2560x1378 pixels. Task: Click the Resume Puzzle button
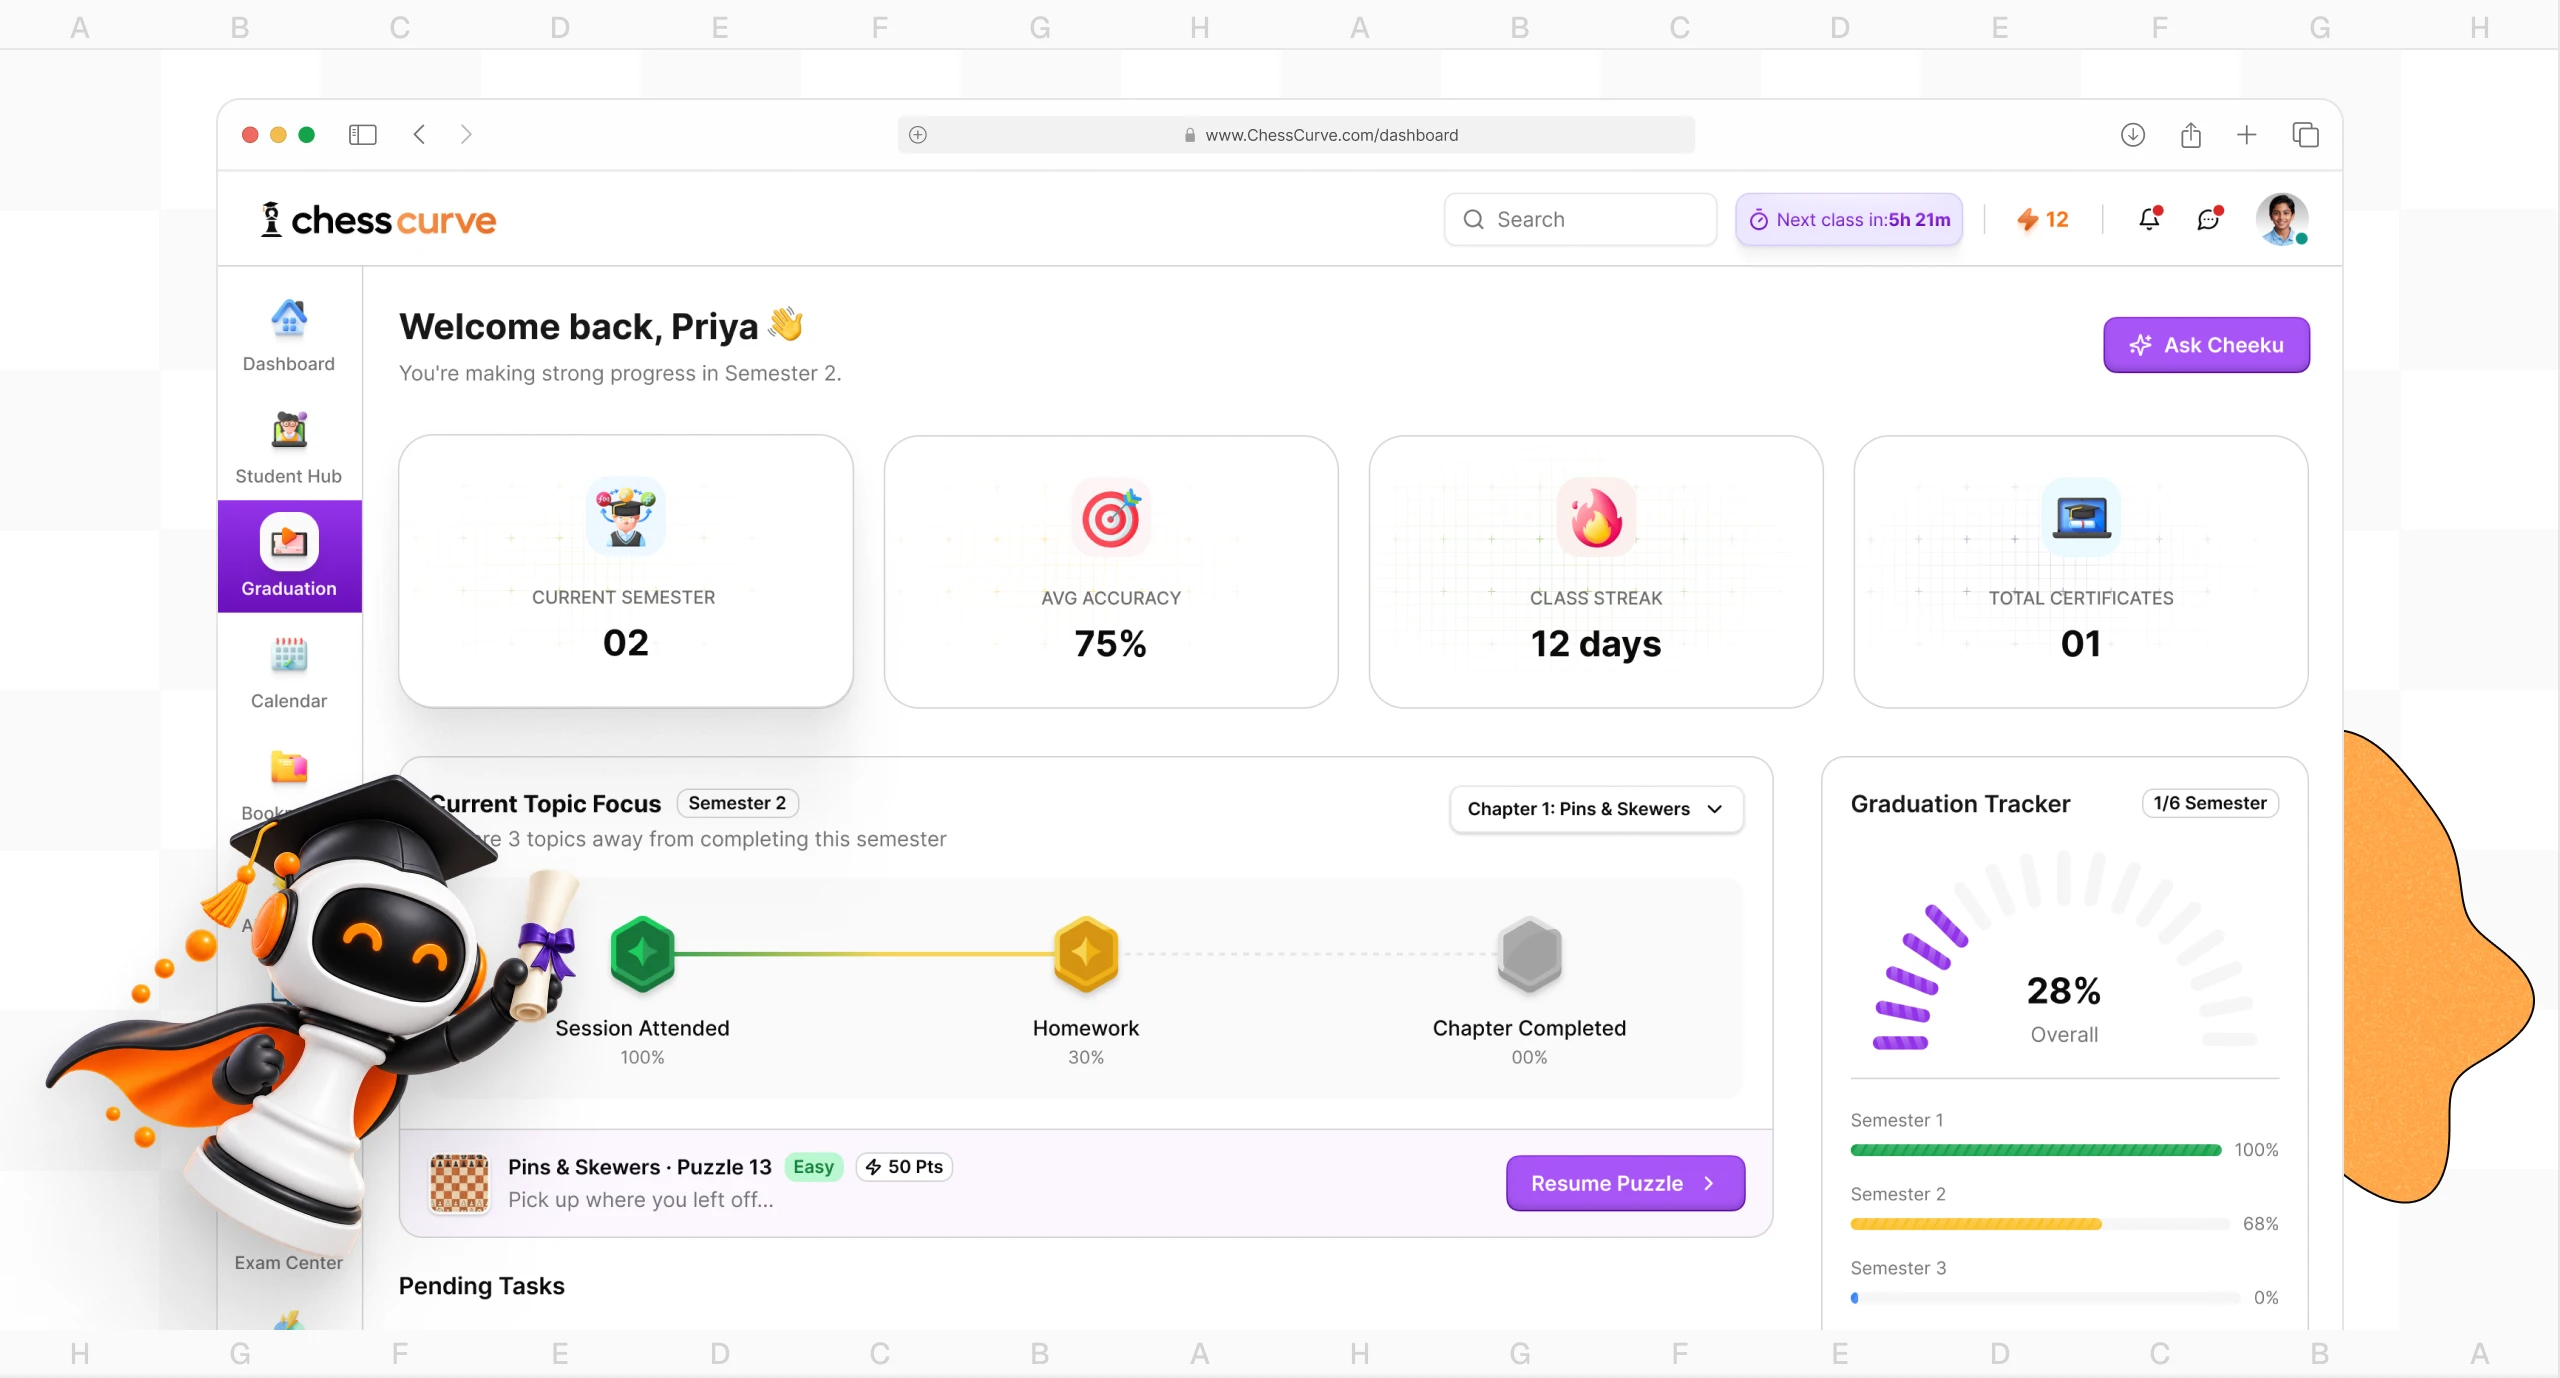1625,1183
